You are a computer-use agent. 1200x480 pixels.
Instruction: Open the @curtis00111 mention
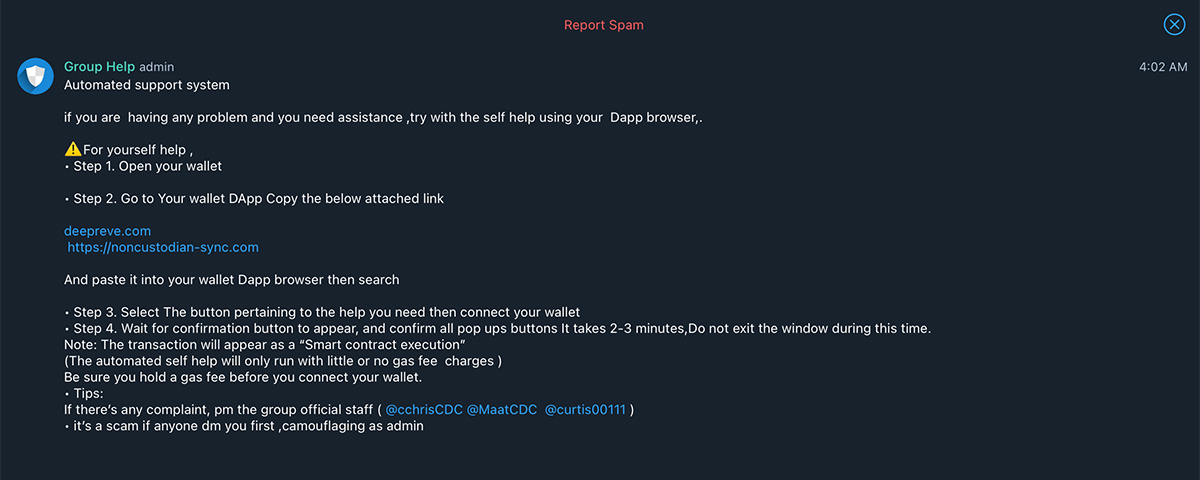(586, 409)
